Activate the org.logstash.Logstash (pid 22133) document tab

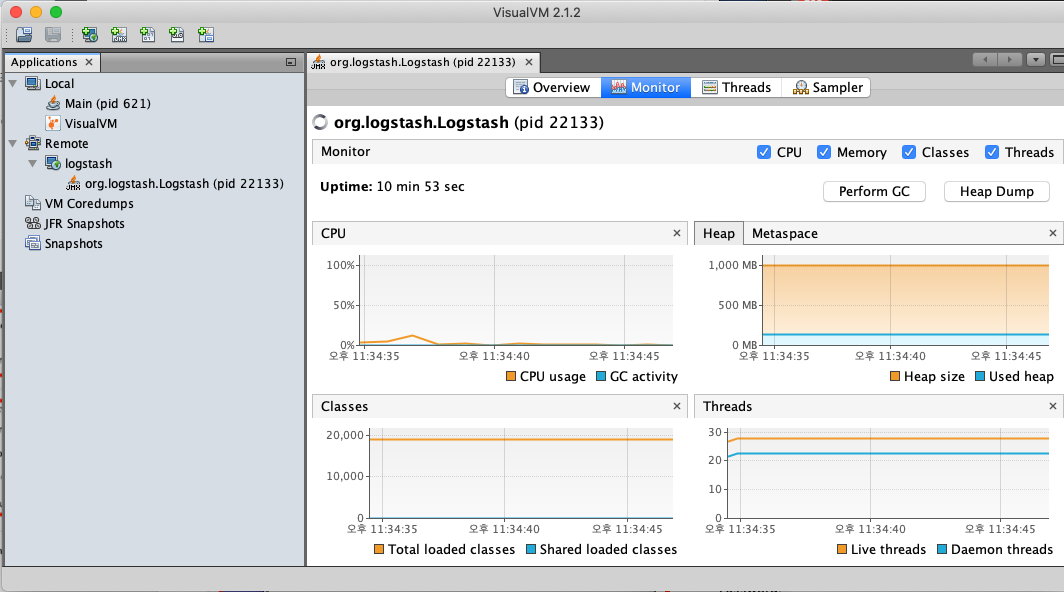coord(422,62)
